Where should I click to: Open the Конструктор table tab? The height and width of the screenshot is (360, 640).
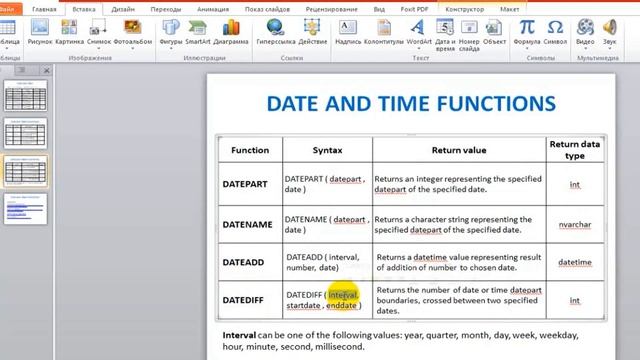(464, 9)
